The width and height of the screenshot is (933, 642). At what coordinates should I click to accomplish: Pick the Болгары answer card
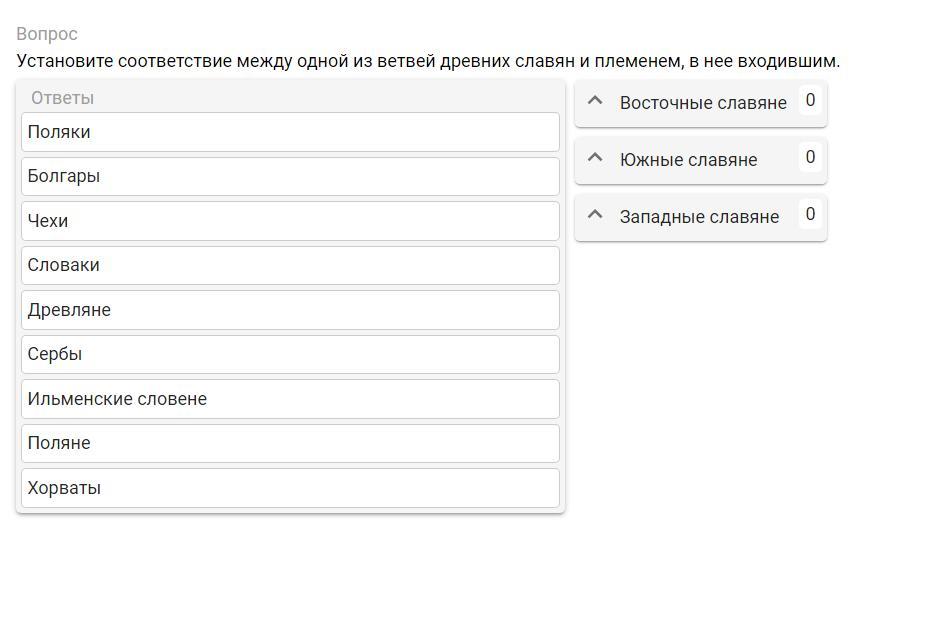[290, 176]
